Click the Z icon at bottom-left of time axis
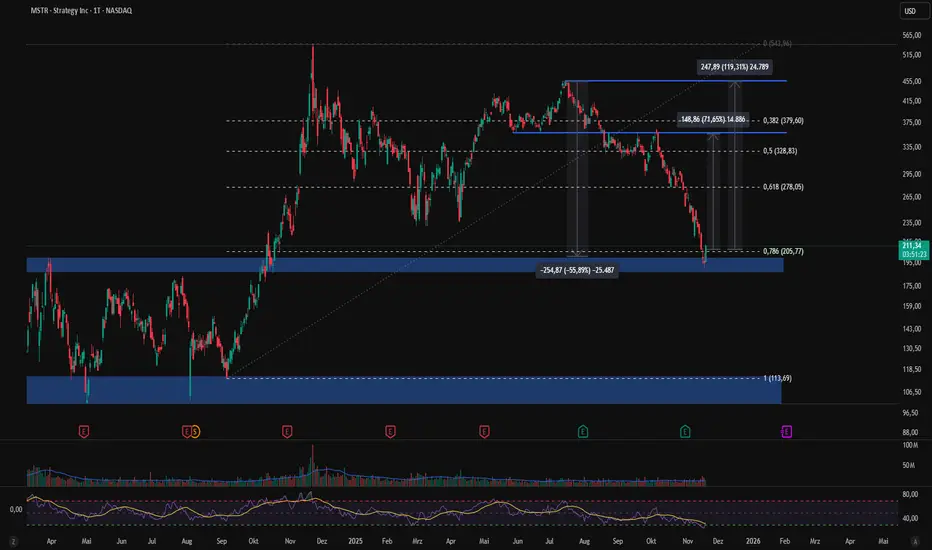Viewport: 932px width, 550px height. tap(13, 541)
